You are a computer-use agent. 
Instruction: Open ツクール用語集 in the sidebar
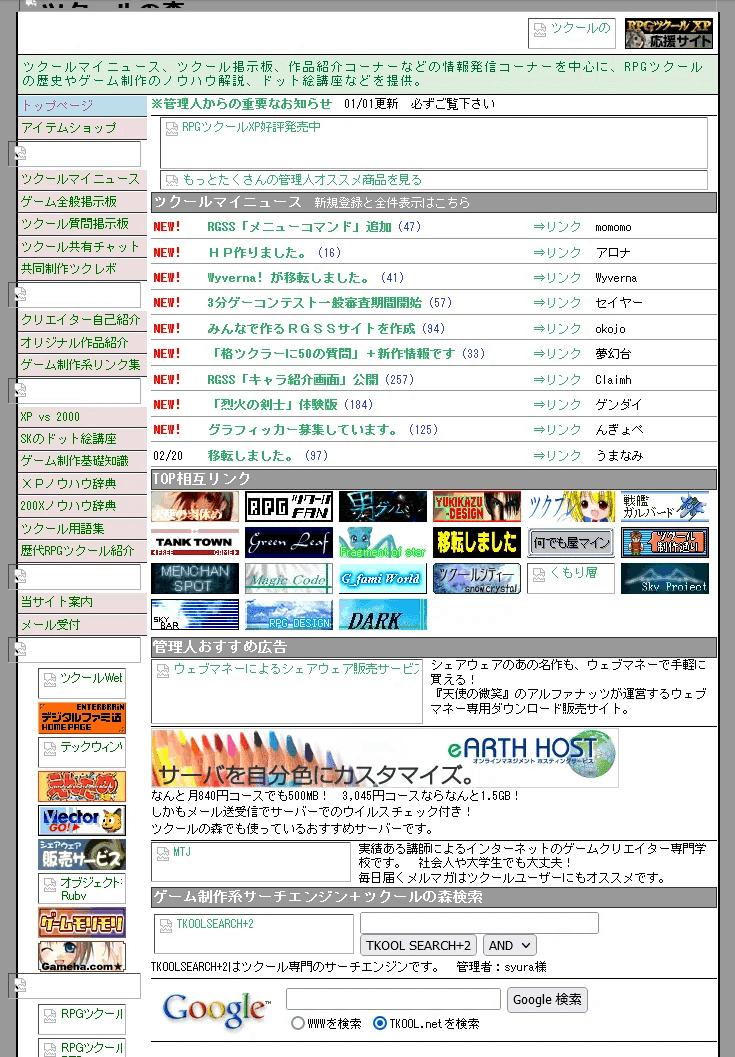(62, 528)
